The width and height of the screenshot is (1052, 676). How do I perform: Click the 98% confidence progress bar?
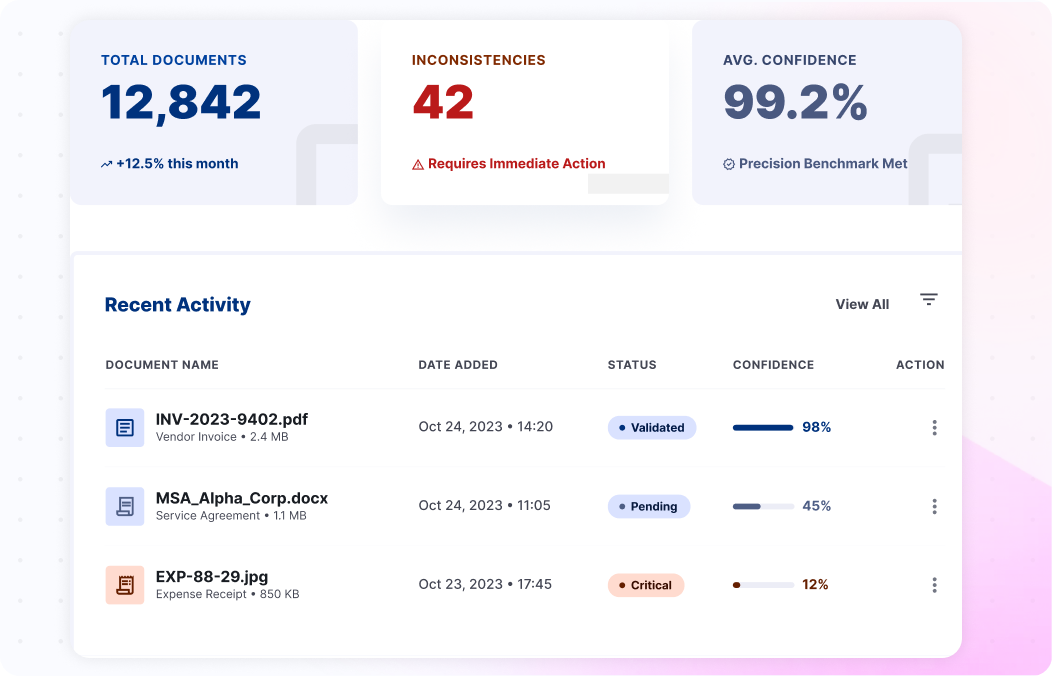764,428
